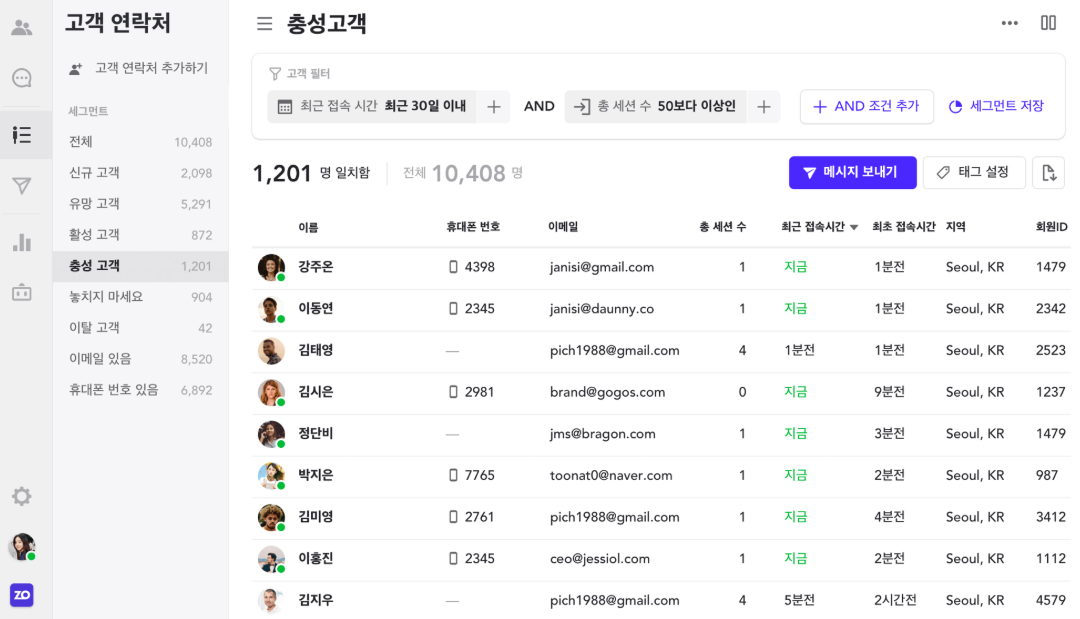
Task: Open the bar chart statistics icon
Action: tap(22, 242)
